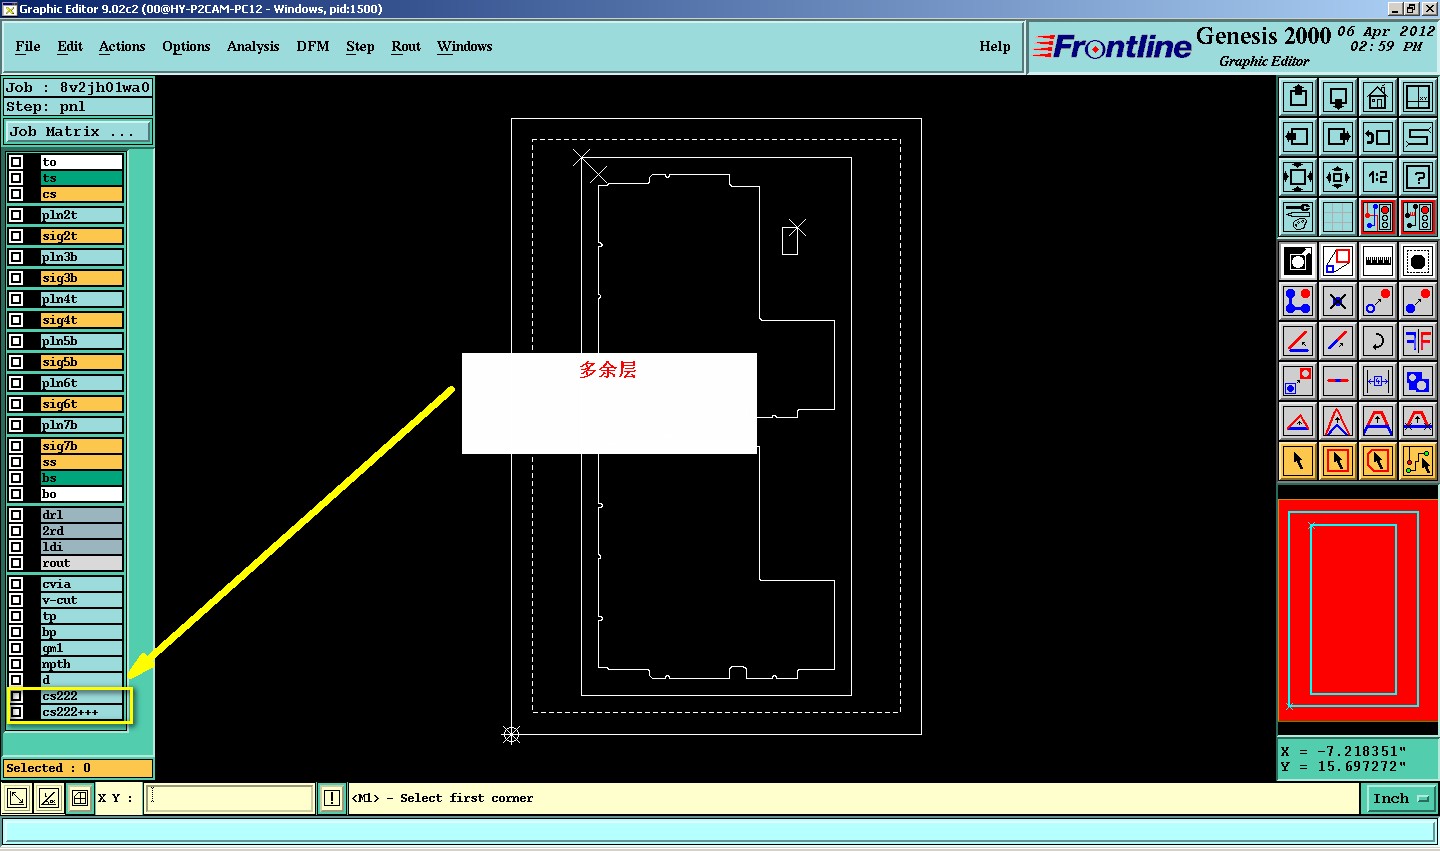This screenshot has height=851, width=1440.
Task: Open the Edit menu
Action: pyautogui.click(x=70, y=46)
